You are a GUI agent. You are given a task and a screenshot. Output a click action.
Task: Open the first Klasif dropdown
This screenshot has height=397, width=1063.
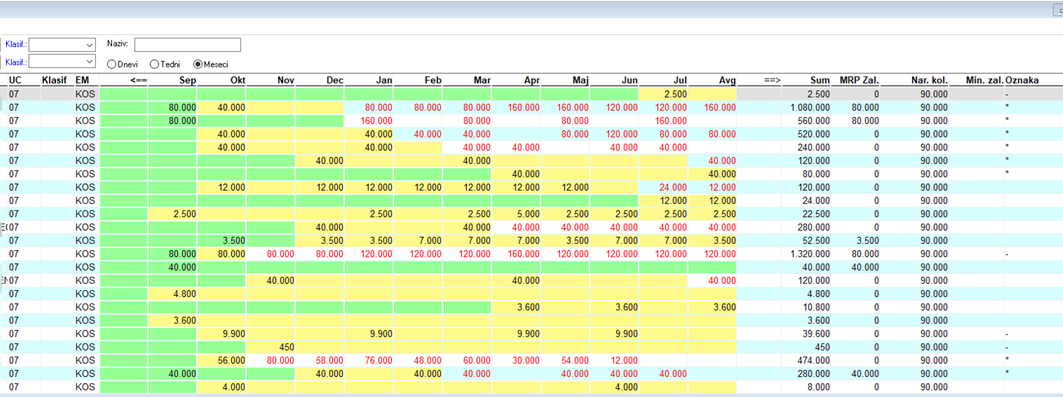[x=62, y=45]
